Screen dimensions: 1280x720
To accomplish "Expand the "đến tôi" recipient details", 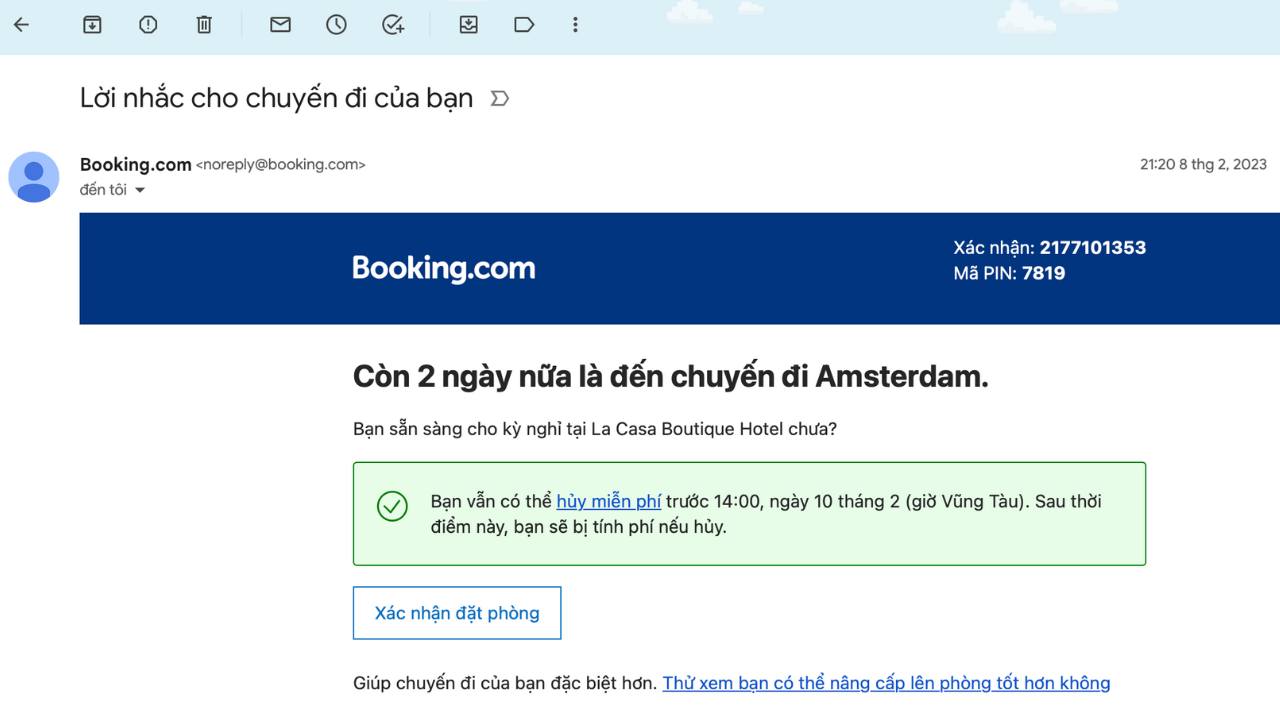I will (112, 189).
